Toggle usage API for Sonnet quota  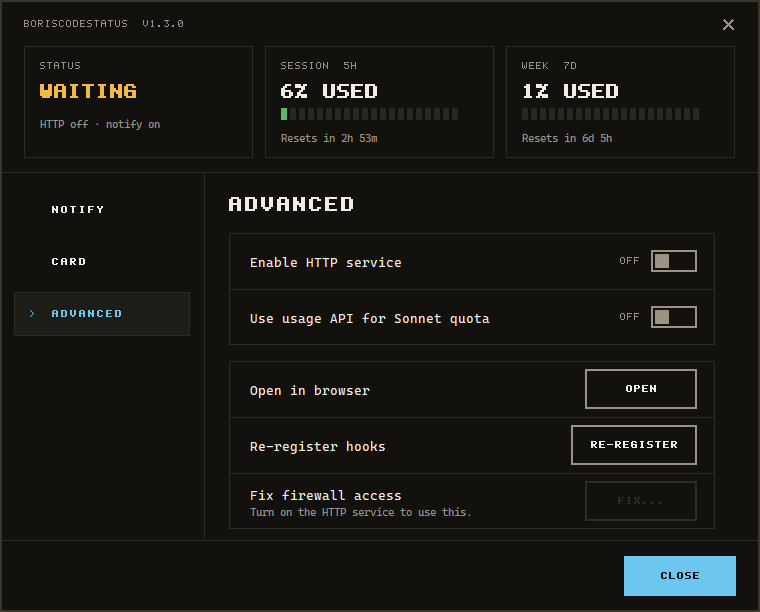click(674, 317)
